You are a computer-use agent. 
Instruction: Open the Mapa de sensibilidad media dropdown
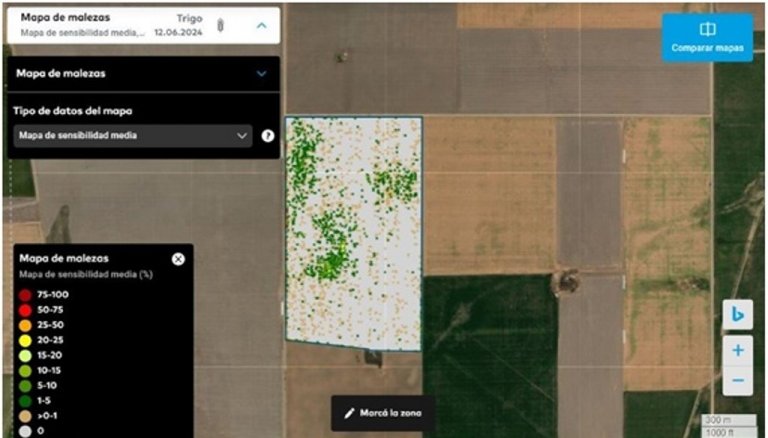(x=132, y=135)
